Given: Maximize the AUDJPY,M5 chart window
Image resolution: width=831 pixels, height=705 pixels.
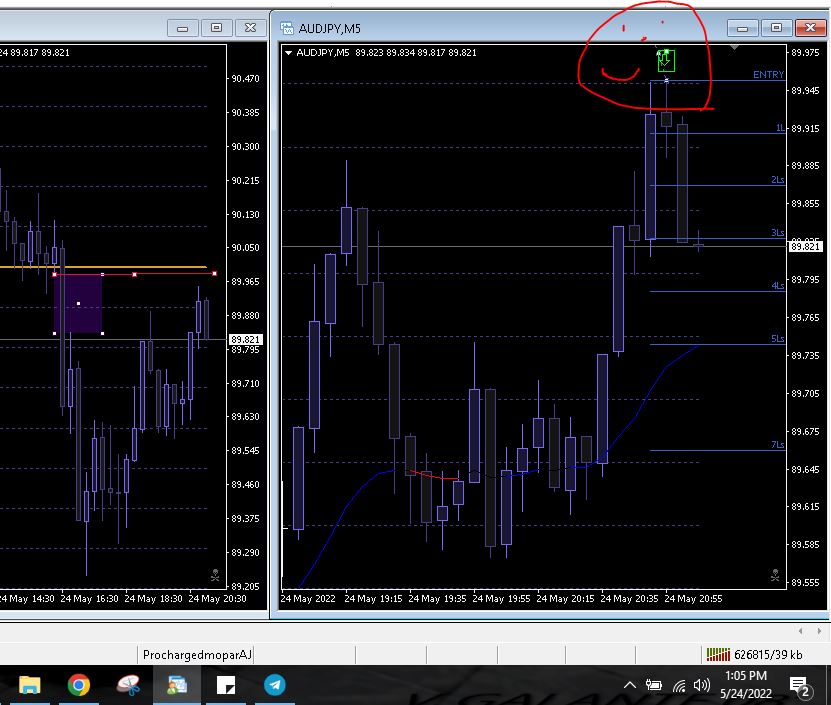Looking at the screenshot, I should click(776, 28).
